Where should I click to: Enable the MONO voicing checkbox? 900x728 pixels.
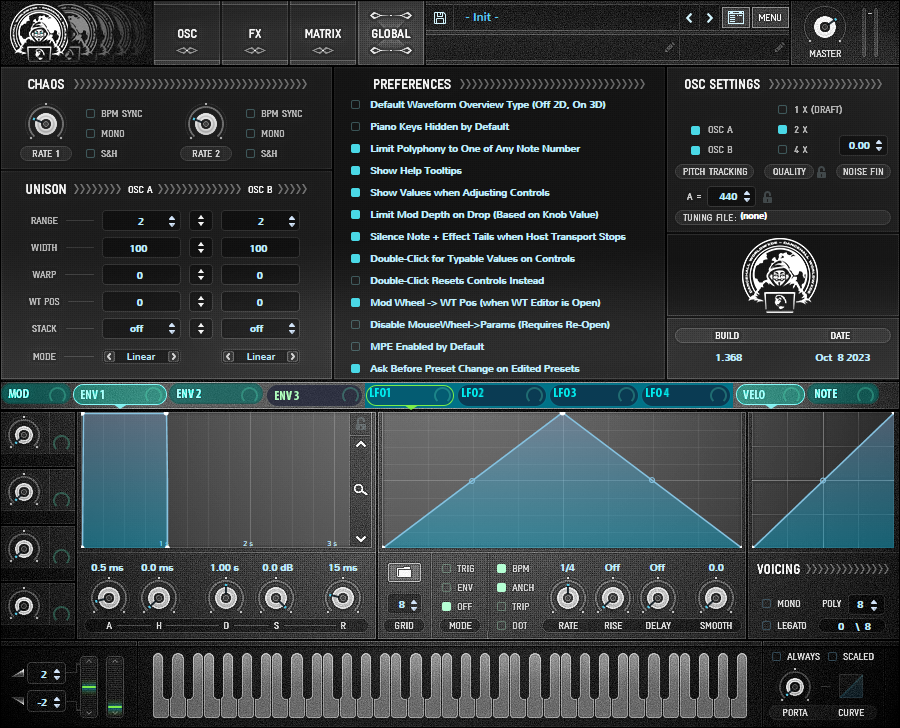click(x=767, y=604)
